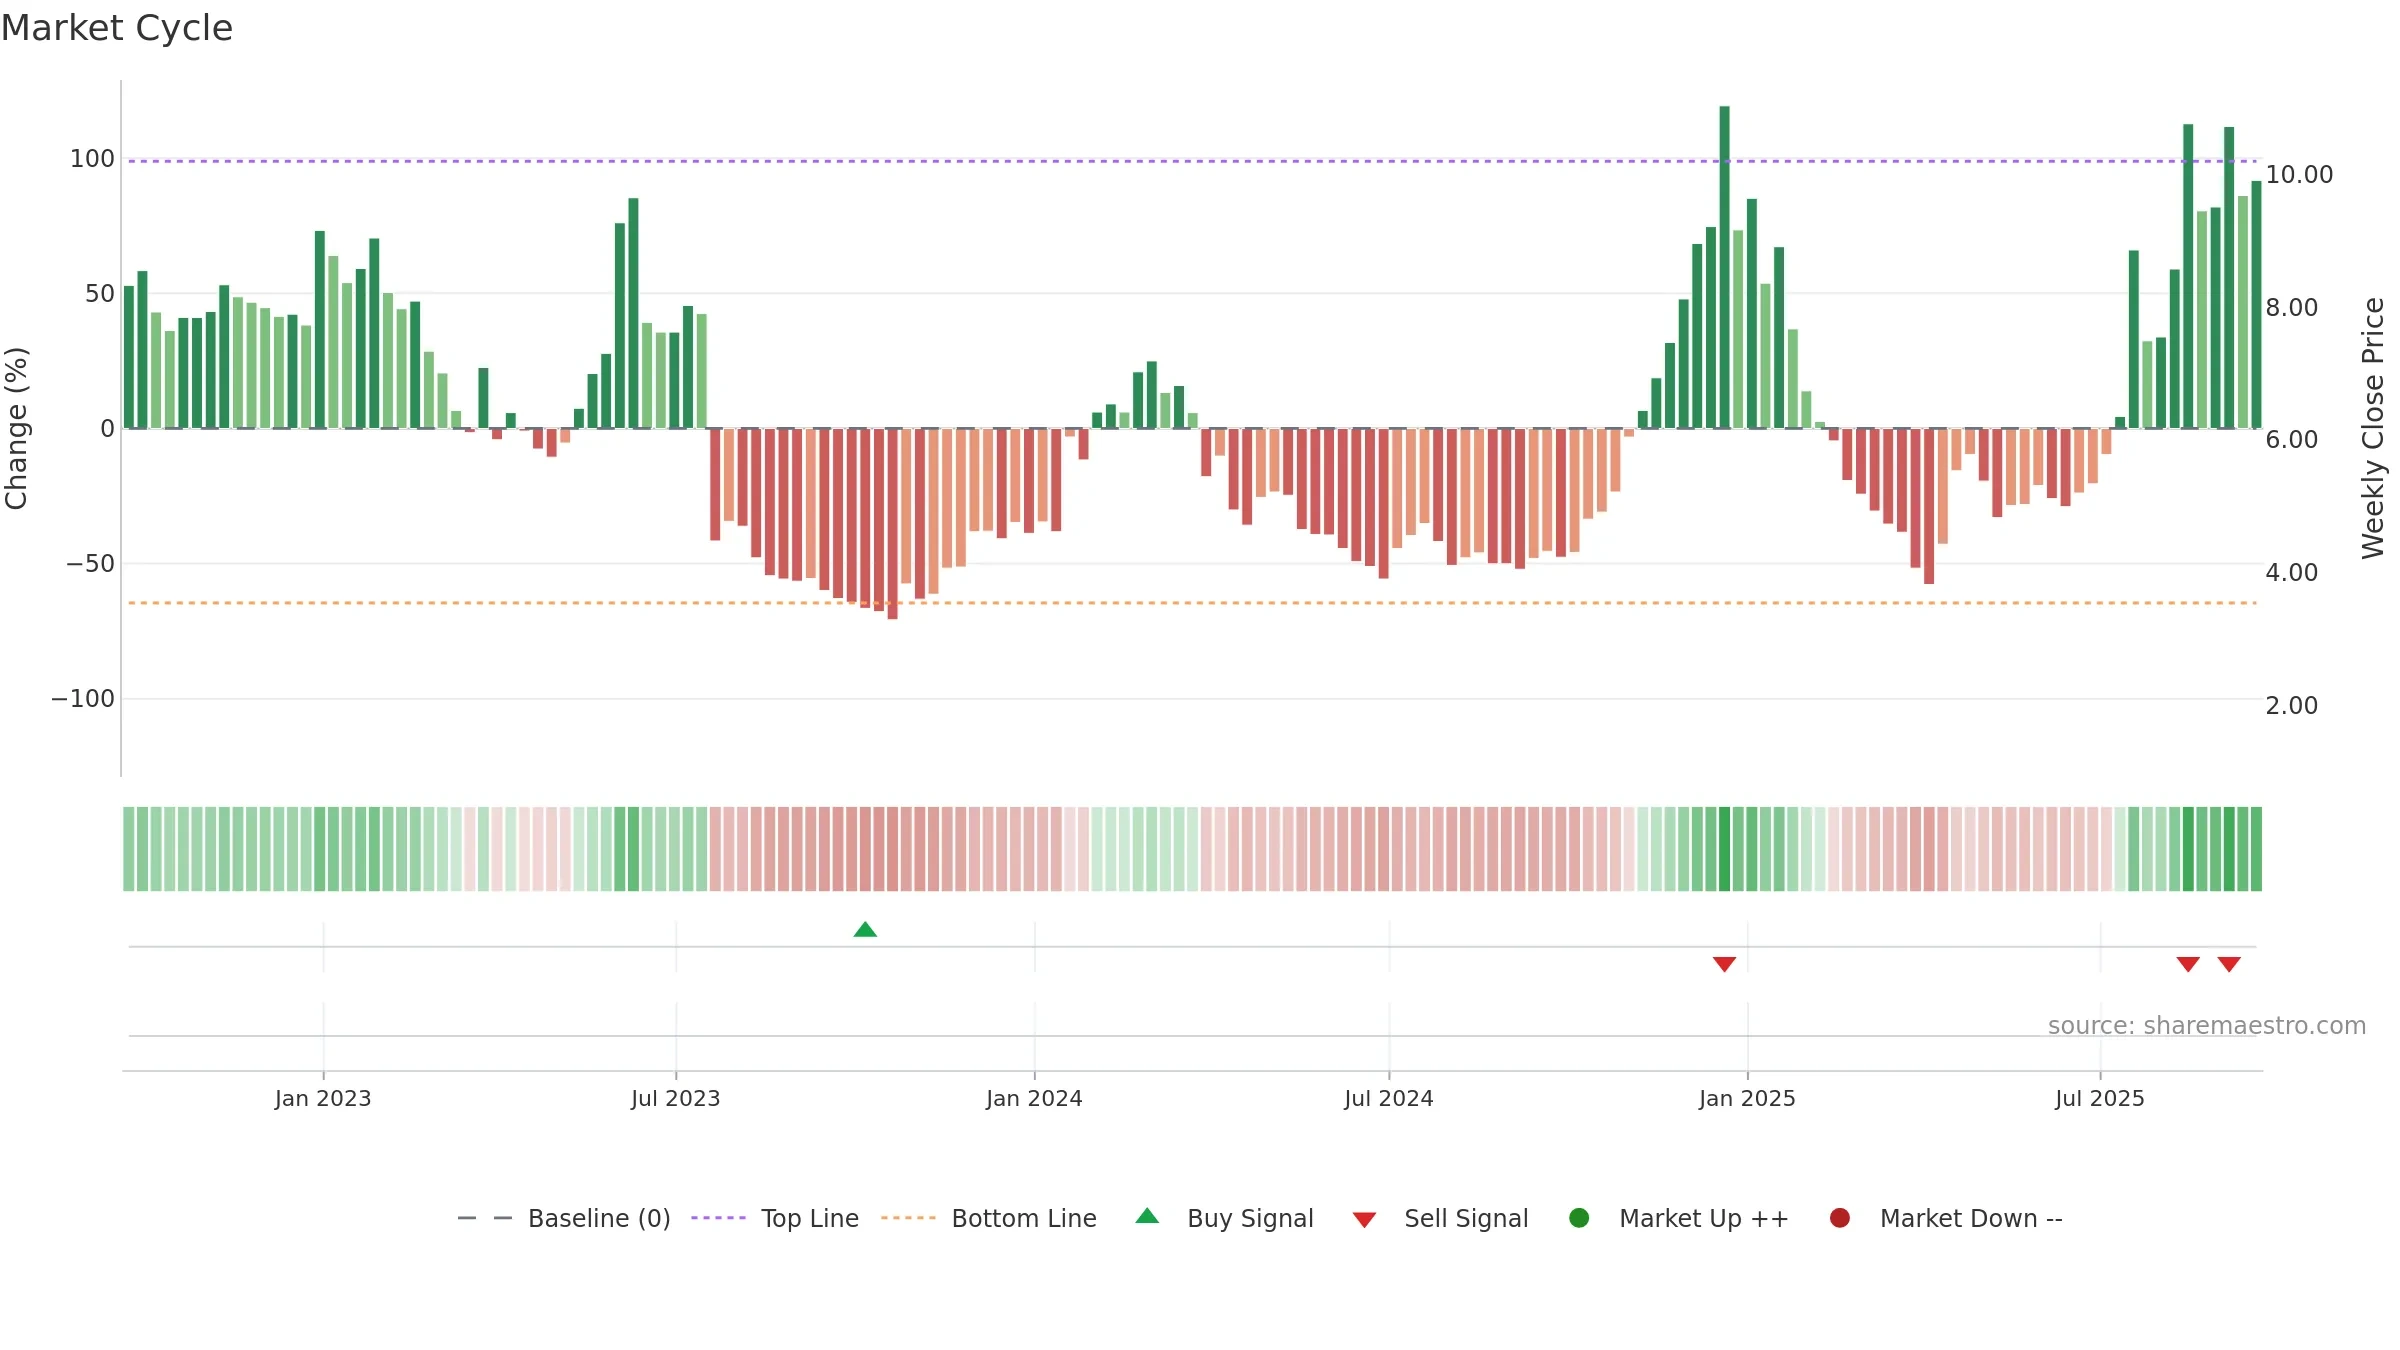Click the red Market Down legend dot
Viewport: 2400px width, 1350px height.
(x=1839, y=1218)
